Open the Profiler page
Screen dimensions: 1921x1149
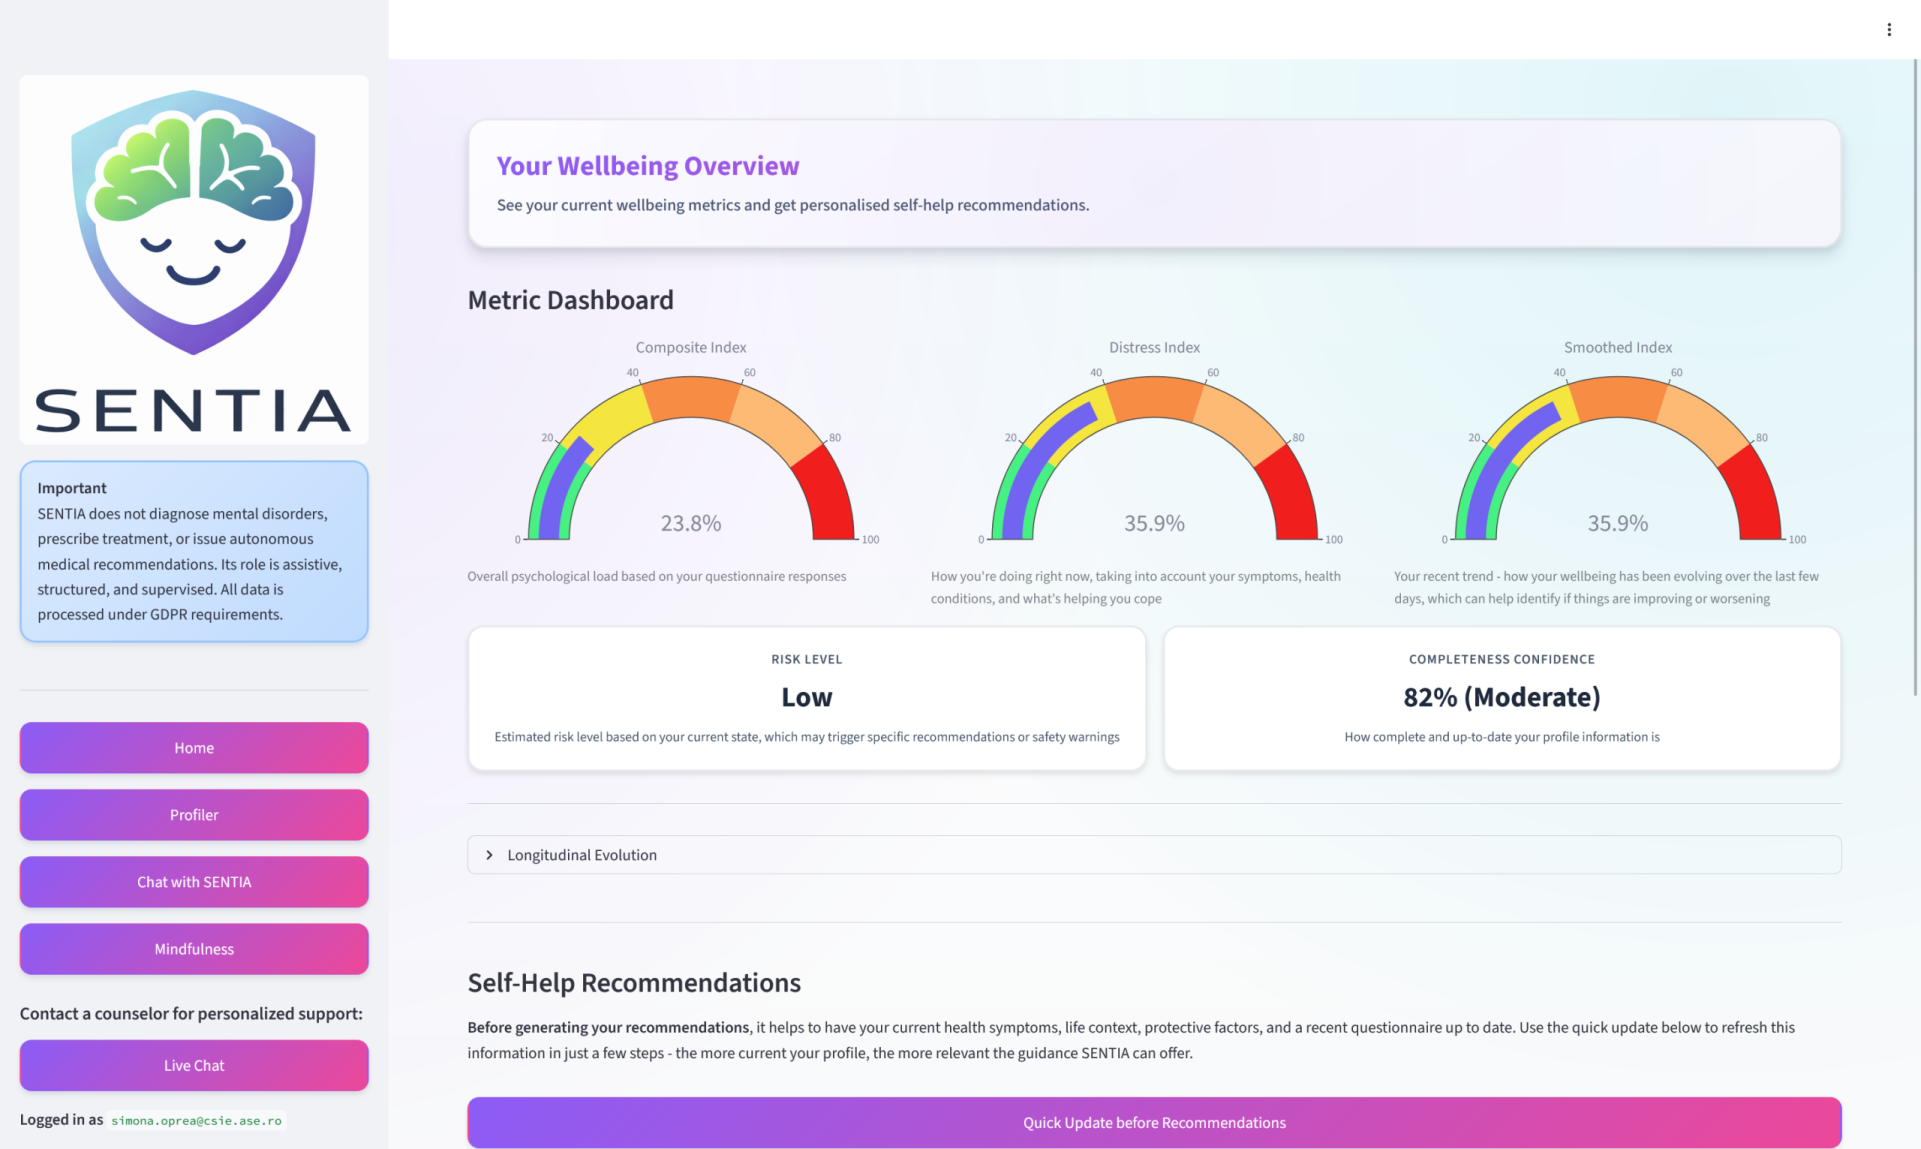pyautogui.click(x=194, y=815)
